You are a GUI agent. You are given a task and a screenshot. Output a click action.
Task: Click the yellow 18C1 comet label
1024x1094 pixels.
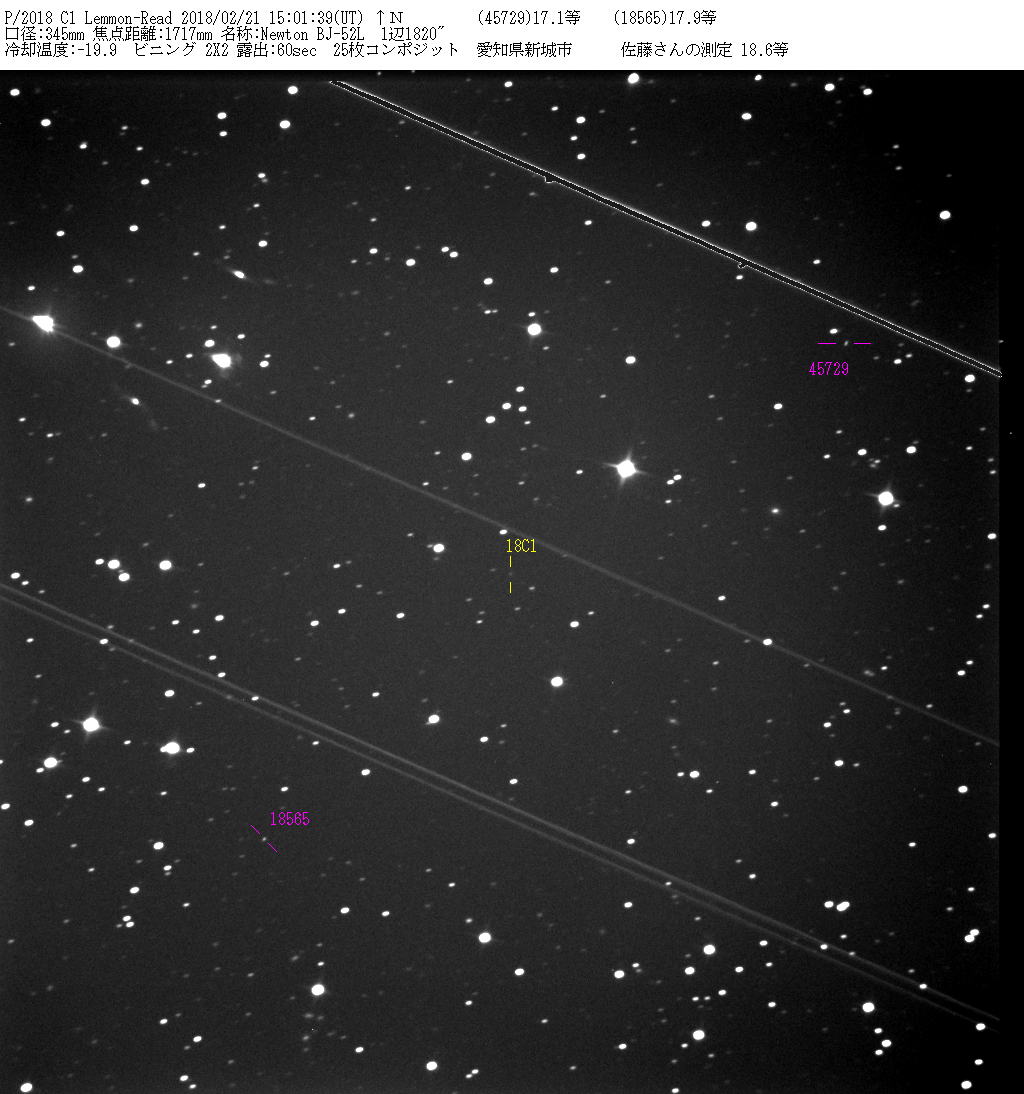point(521,546)
